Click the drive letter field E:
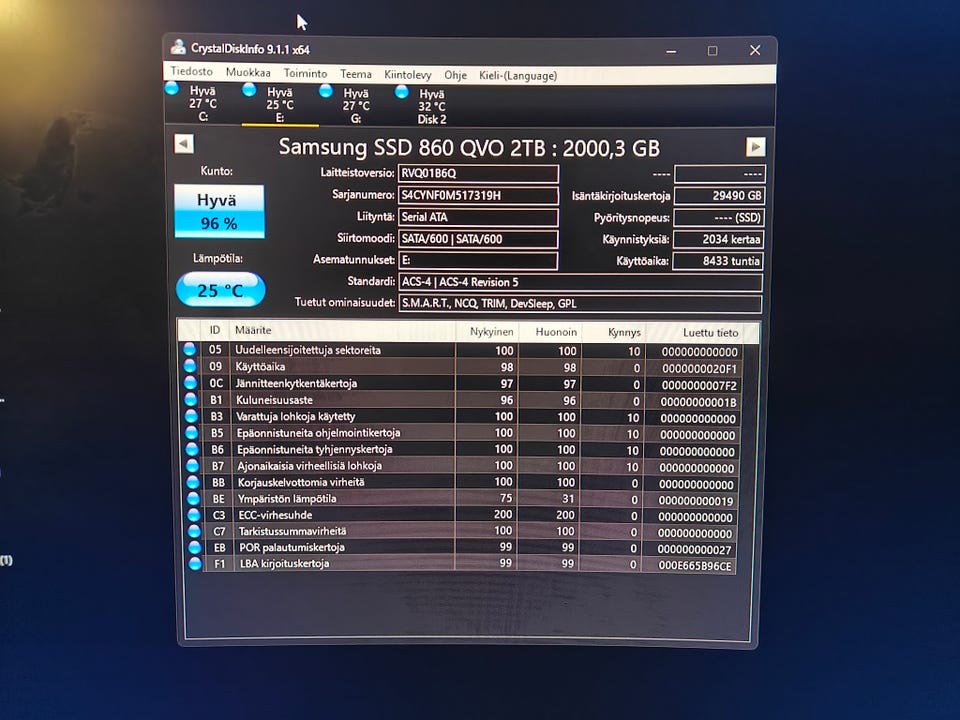The height and width of the screenshot is (720, 960). click(x=478, y=260)
